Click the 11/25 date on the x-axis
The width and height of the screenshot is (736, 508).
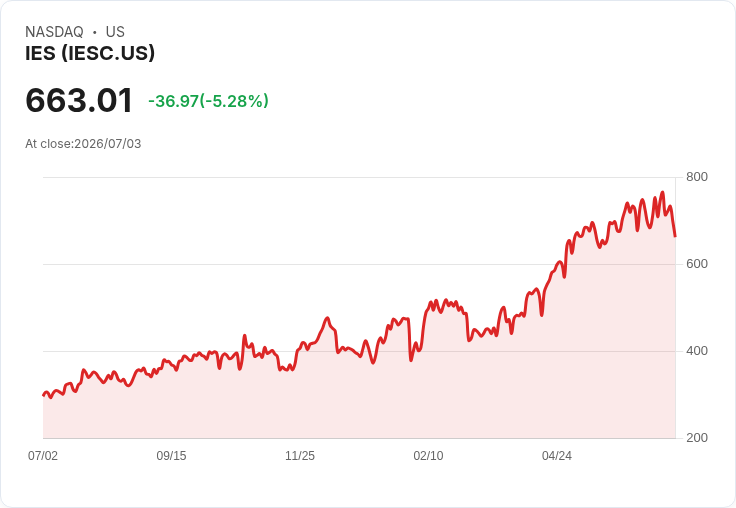point(300,455)
